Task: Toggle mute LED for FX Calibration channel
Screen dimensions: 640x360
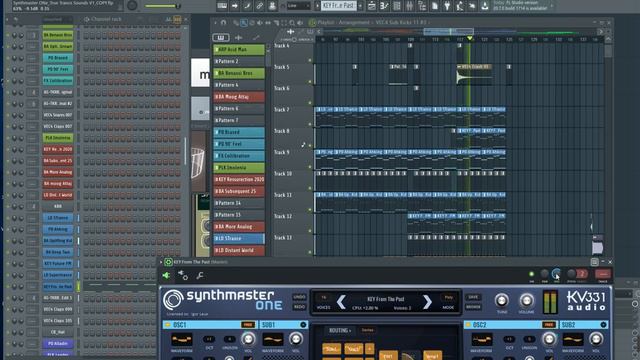Action: pyautogui.click(x=8, y=81)
